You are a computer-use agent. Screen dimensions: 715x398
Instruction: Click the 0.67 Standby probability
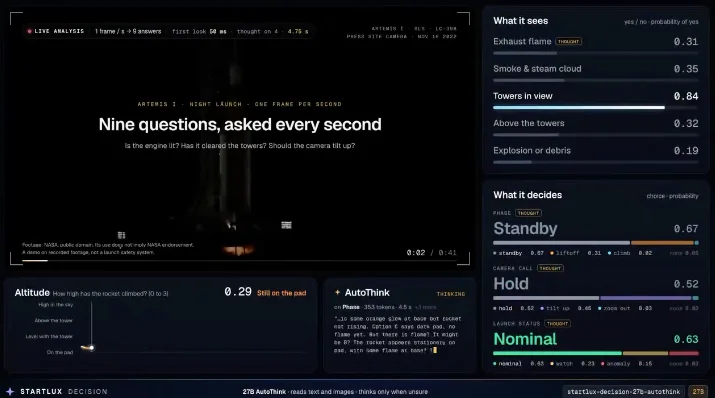pos(686,229)
